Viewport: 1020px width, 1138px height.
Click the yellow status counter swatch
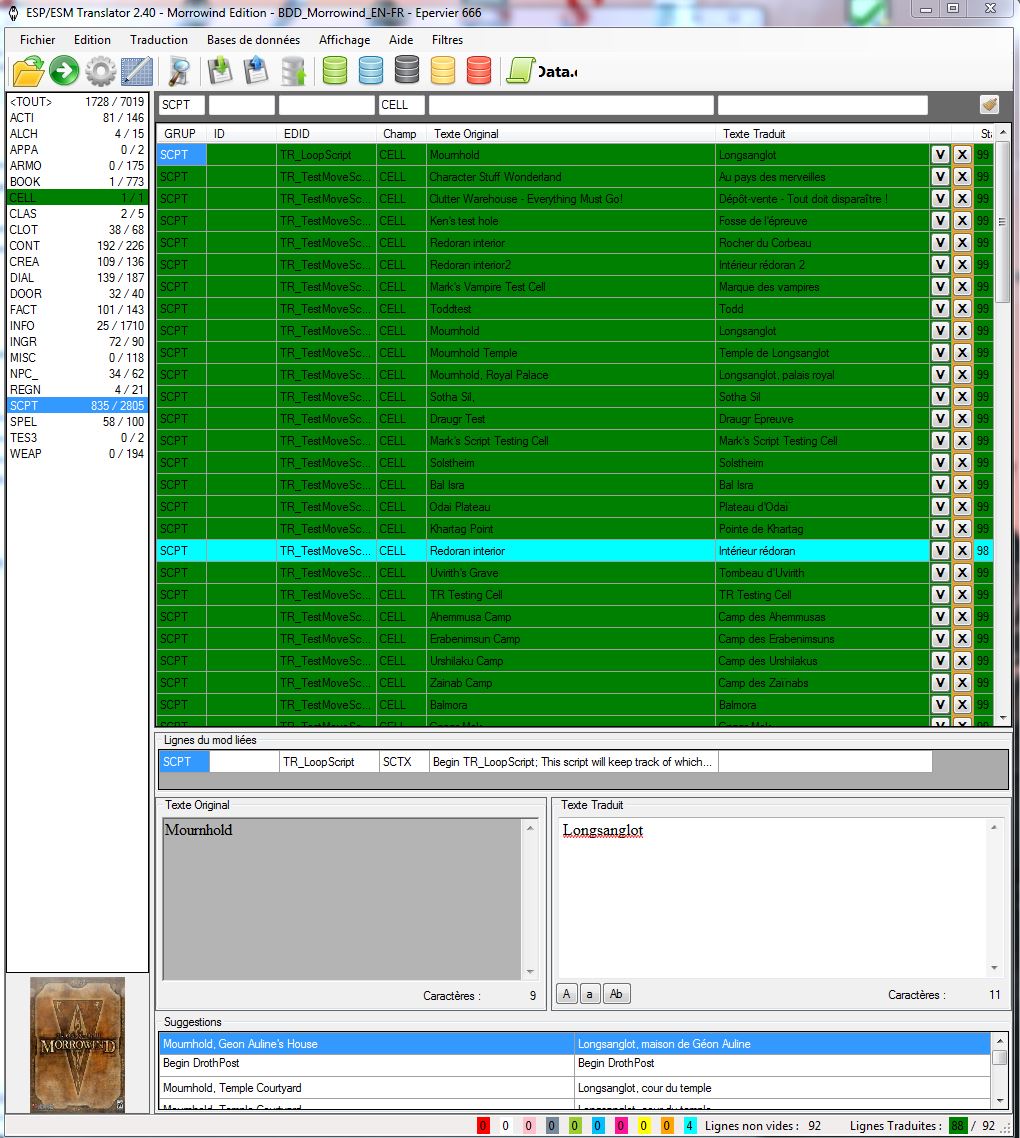[643, 1126]
